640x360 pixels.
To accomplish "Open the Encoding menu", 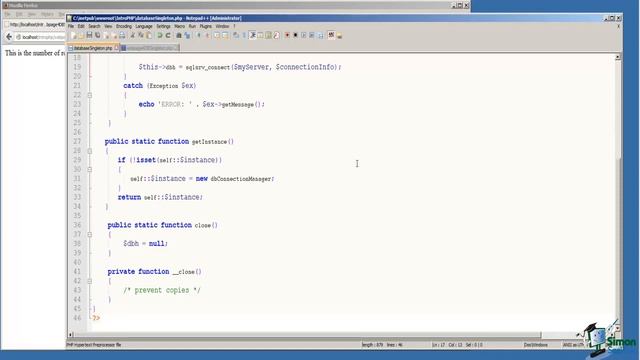I will (x=124, y=26).
